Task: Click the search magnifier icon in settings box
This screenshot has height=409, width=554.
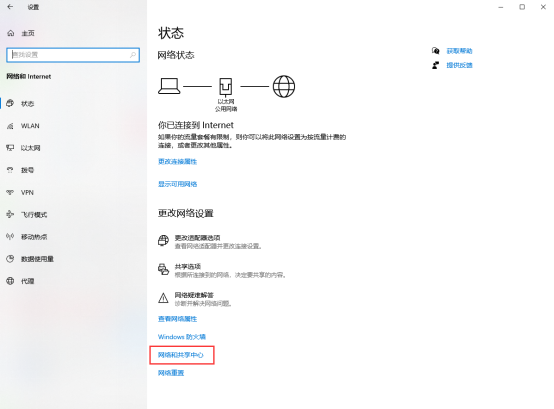Action: click(x=133, y=55)
